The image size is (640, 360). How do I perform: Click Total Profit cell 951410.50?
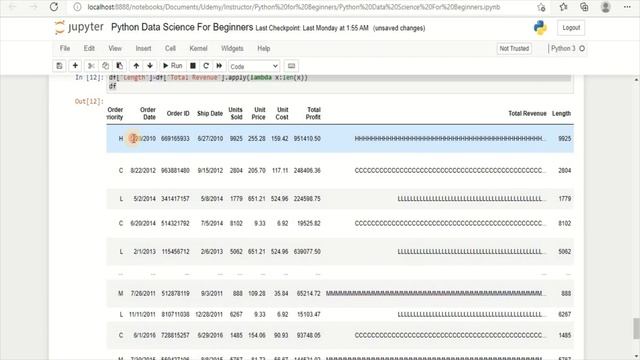coord(307,139)
